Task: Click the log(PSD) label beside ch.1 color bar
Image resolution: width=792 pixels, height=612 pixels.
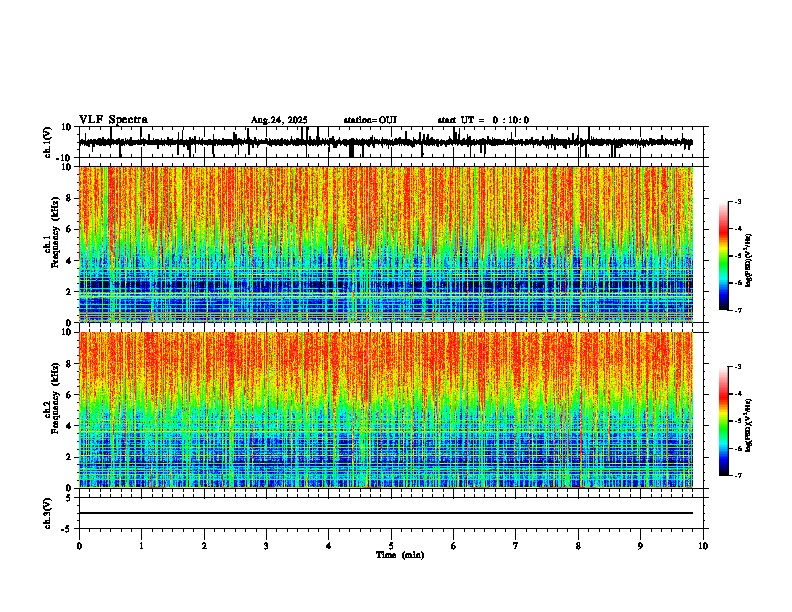Action: click(749, 260)
